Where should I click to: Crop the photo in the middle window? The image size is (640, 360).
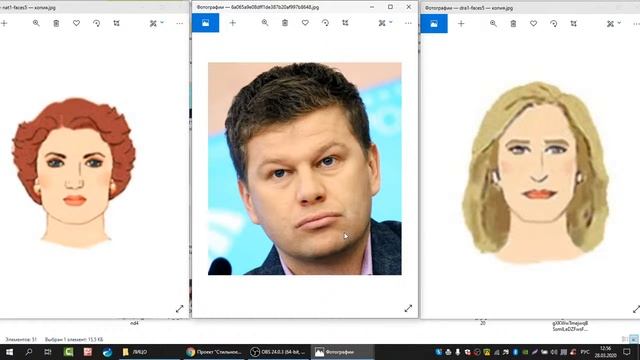(x=345, y=23)
